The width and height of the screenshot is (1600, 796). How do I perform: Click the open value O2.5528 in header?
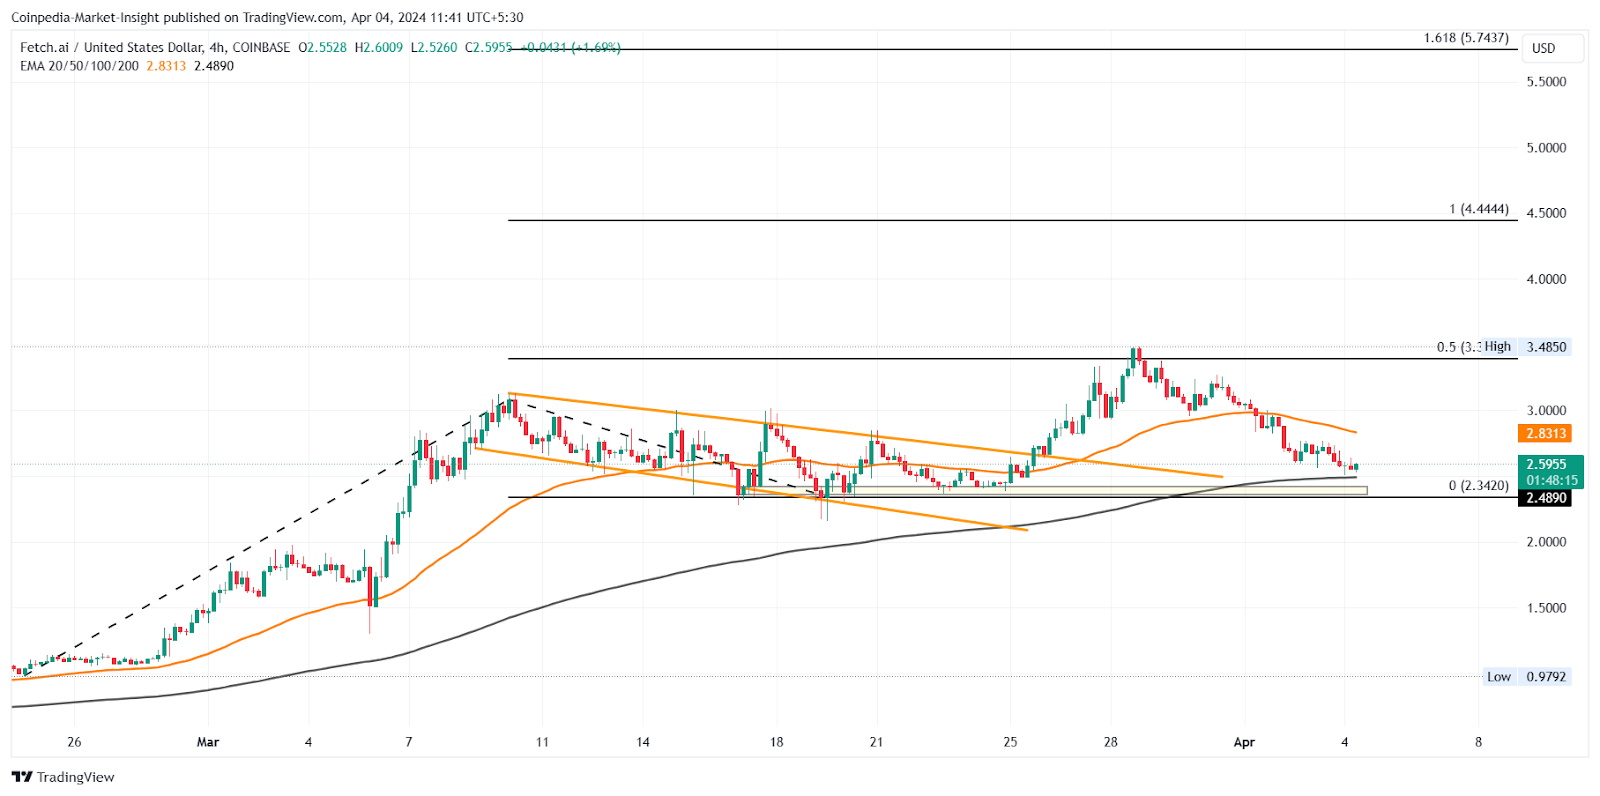point(322,47)
